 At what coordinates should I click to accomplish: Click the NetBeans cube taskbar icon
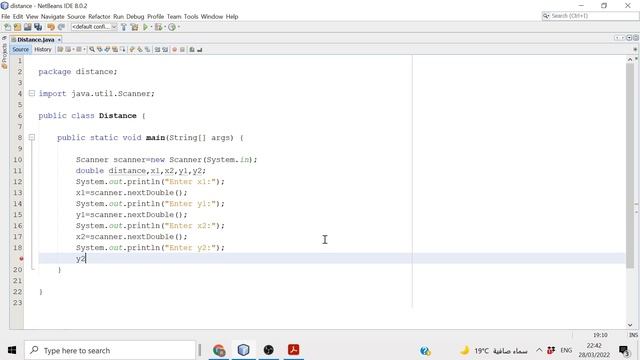point(244,350)
